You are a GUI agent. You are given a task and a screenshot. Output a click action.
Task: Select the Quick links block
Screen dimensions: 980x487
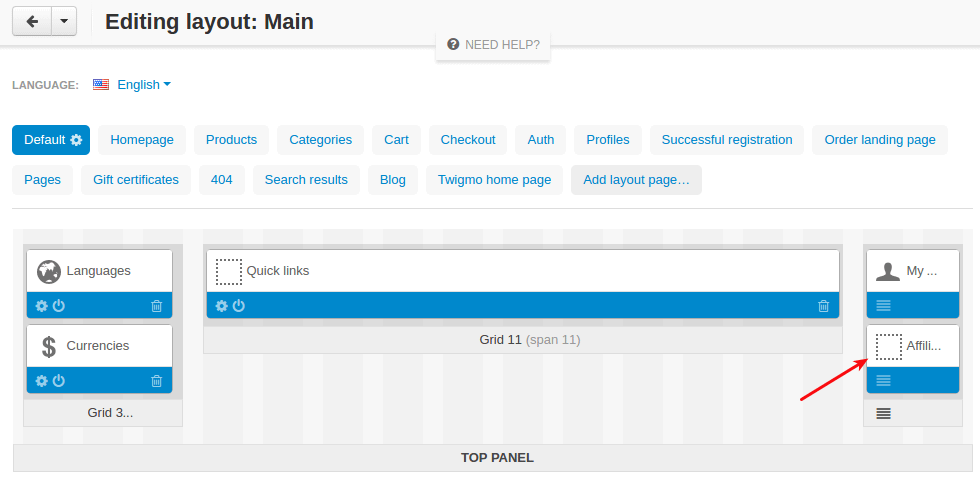tap(522, 271)
